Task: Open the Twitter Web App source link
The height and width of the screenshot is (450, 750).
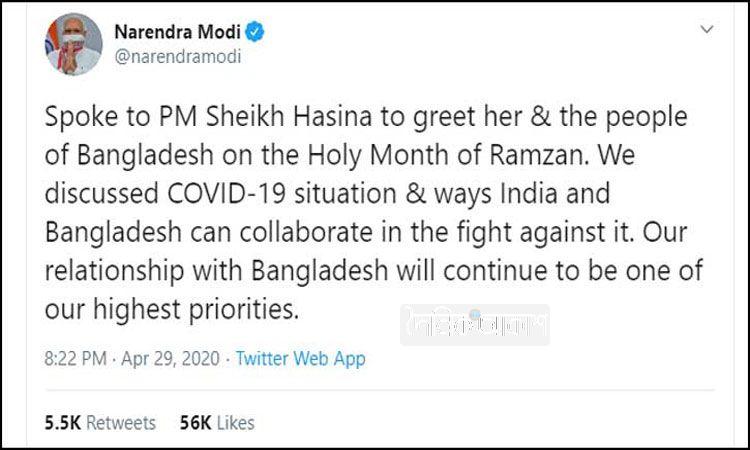Action: pyautogui.click(x=300, y=359)
